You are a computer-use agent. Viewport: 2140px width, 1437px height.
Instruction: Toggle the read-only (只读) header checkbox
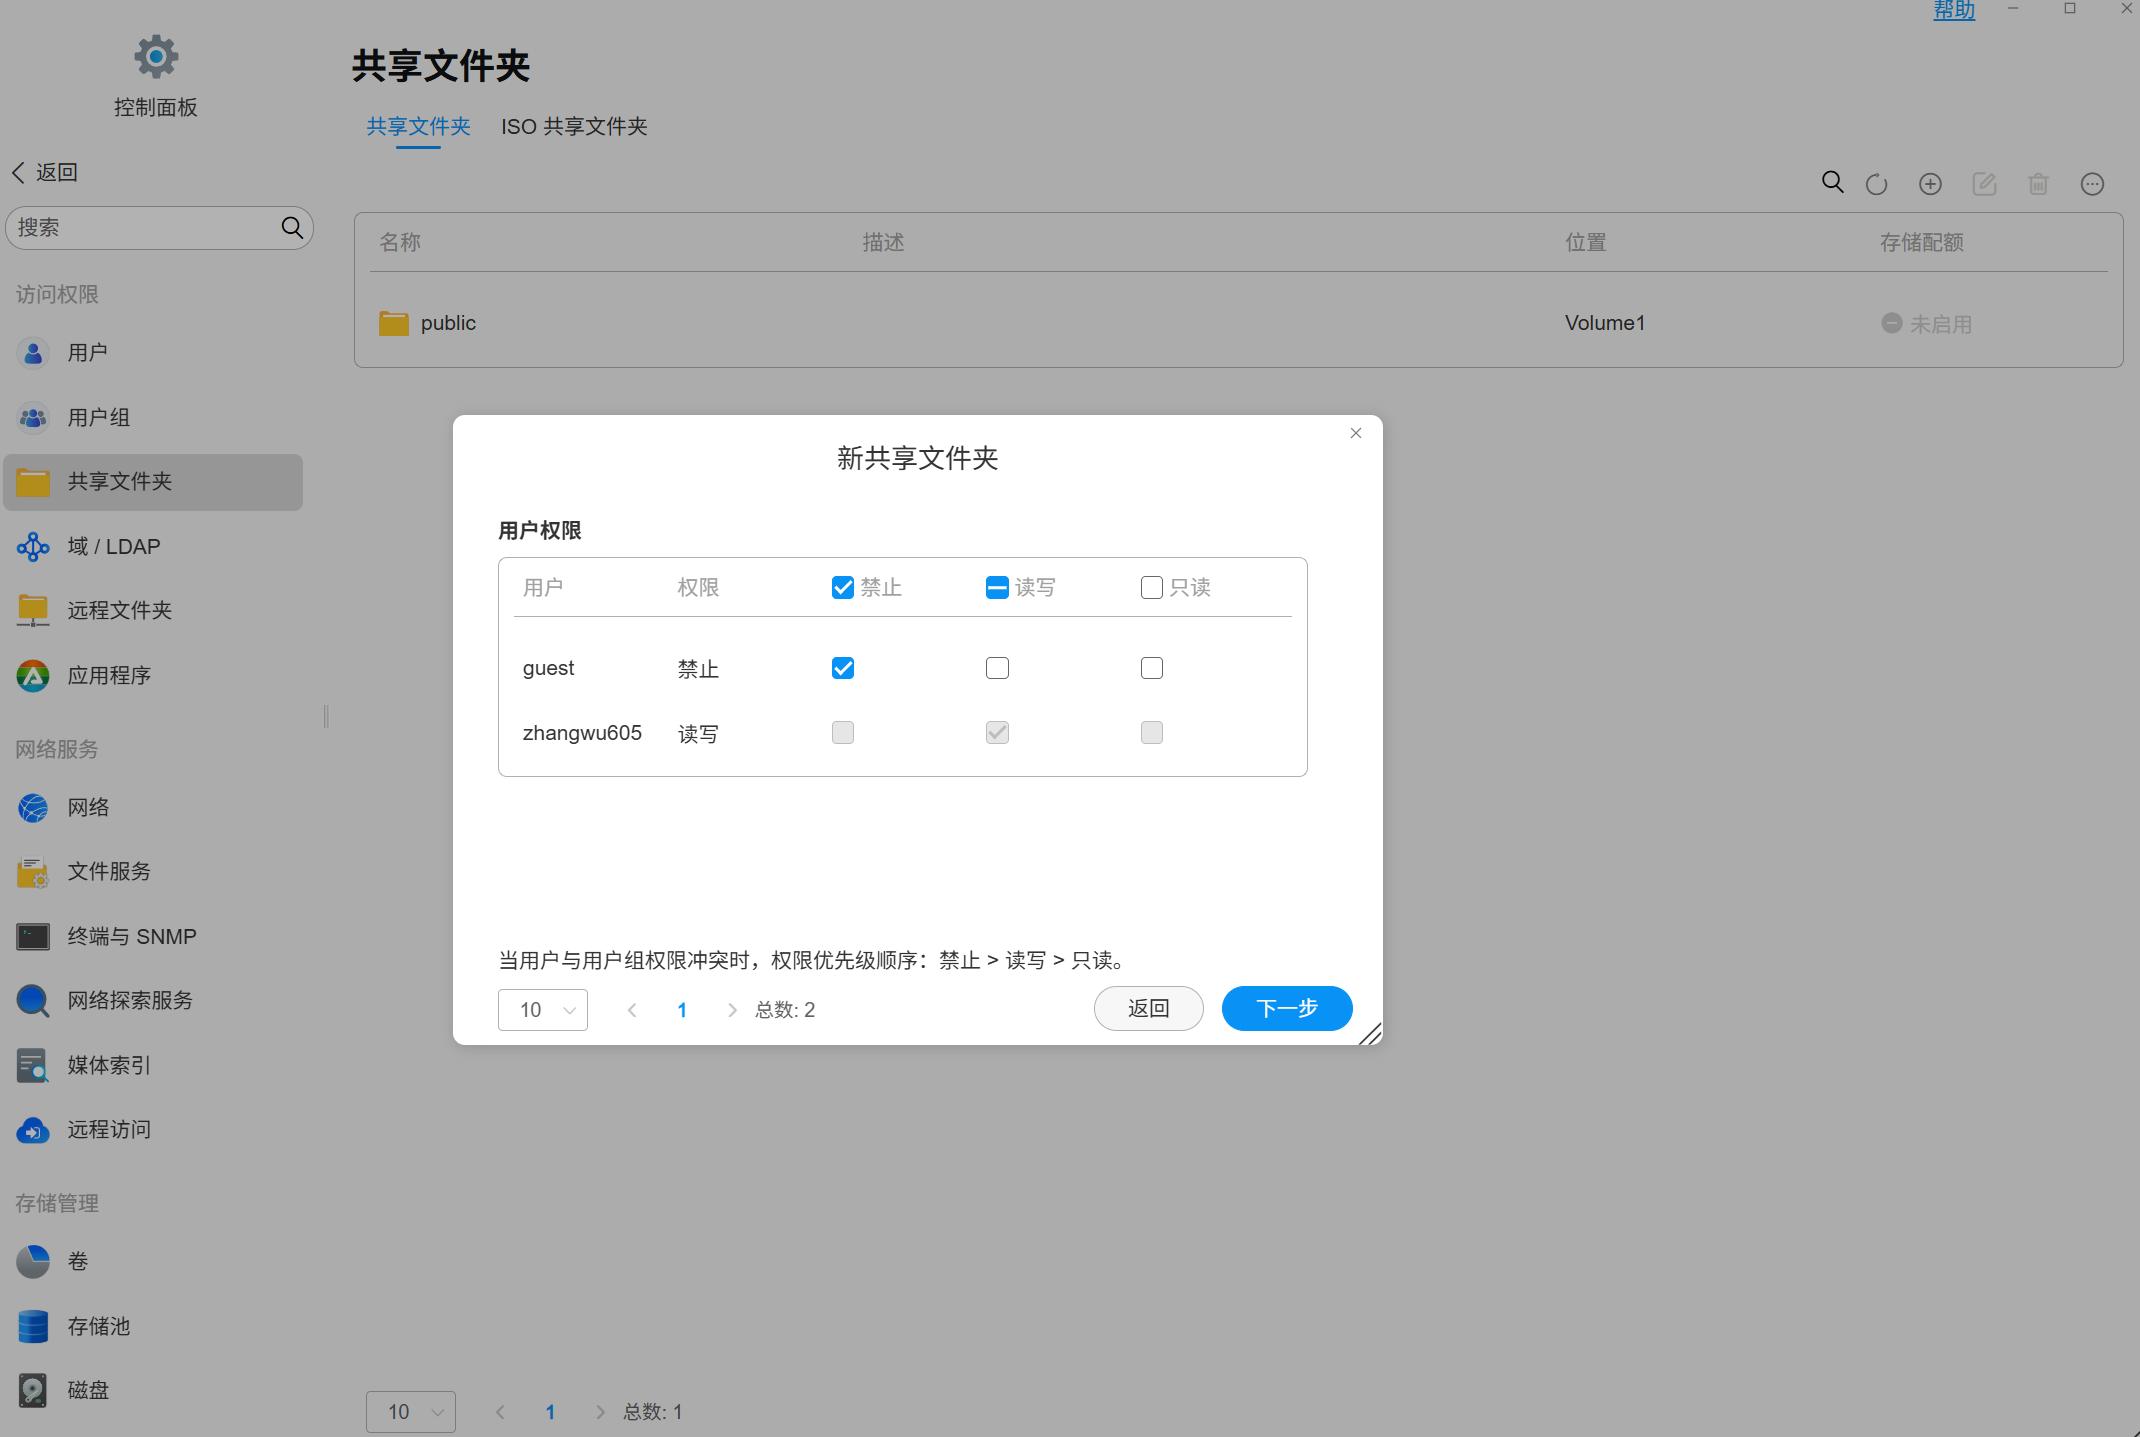coord(1151,587)
